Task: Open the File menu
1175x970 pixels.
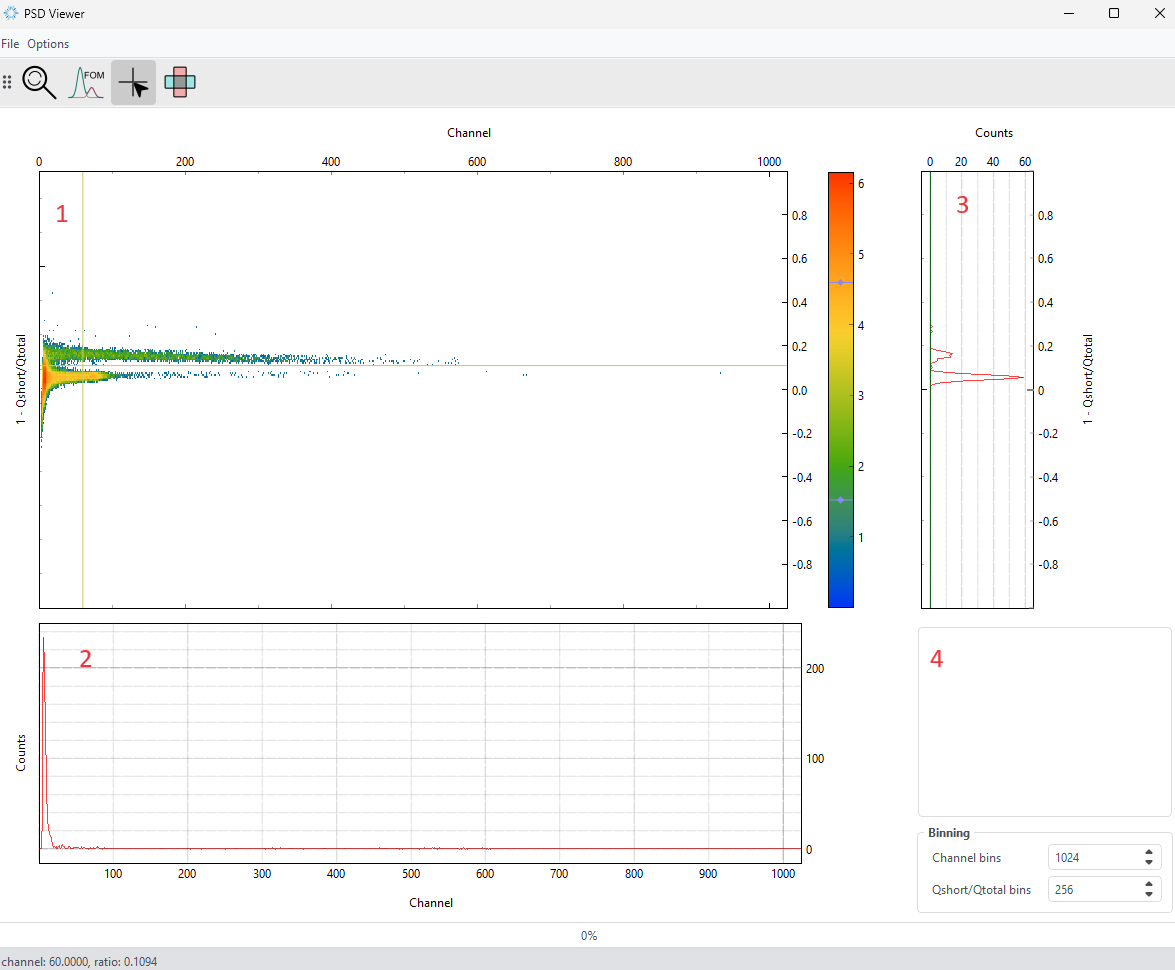Action: (x=10, y=44)
